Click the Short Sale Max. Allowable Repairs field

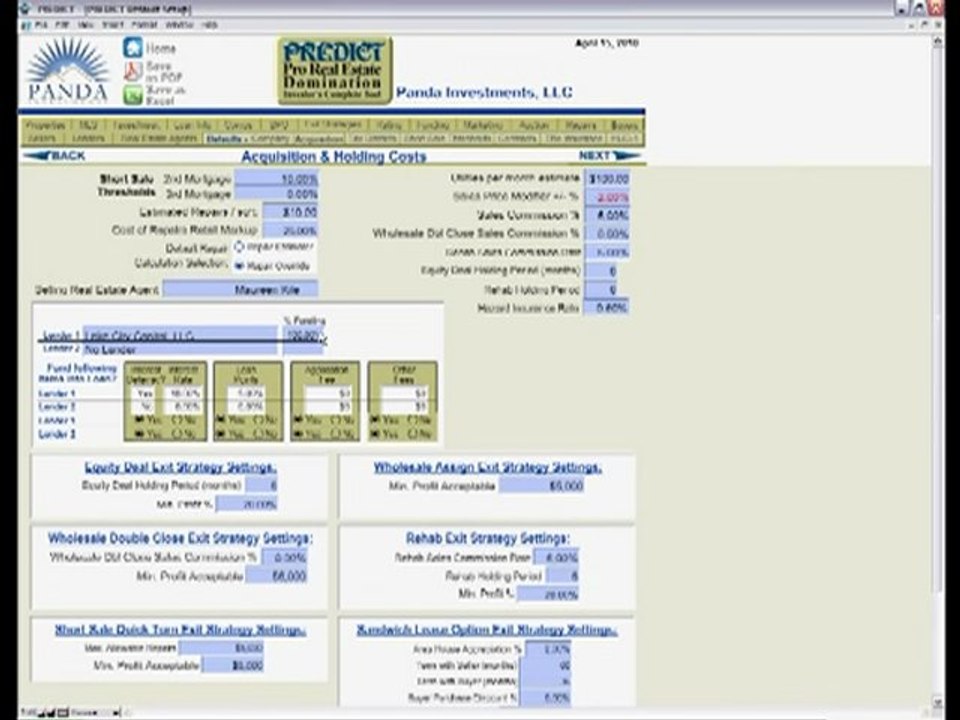click(x=221, y=647)
